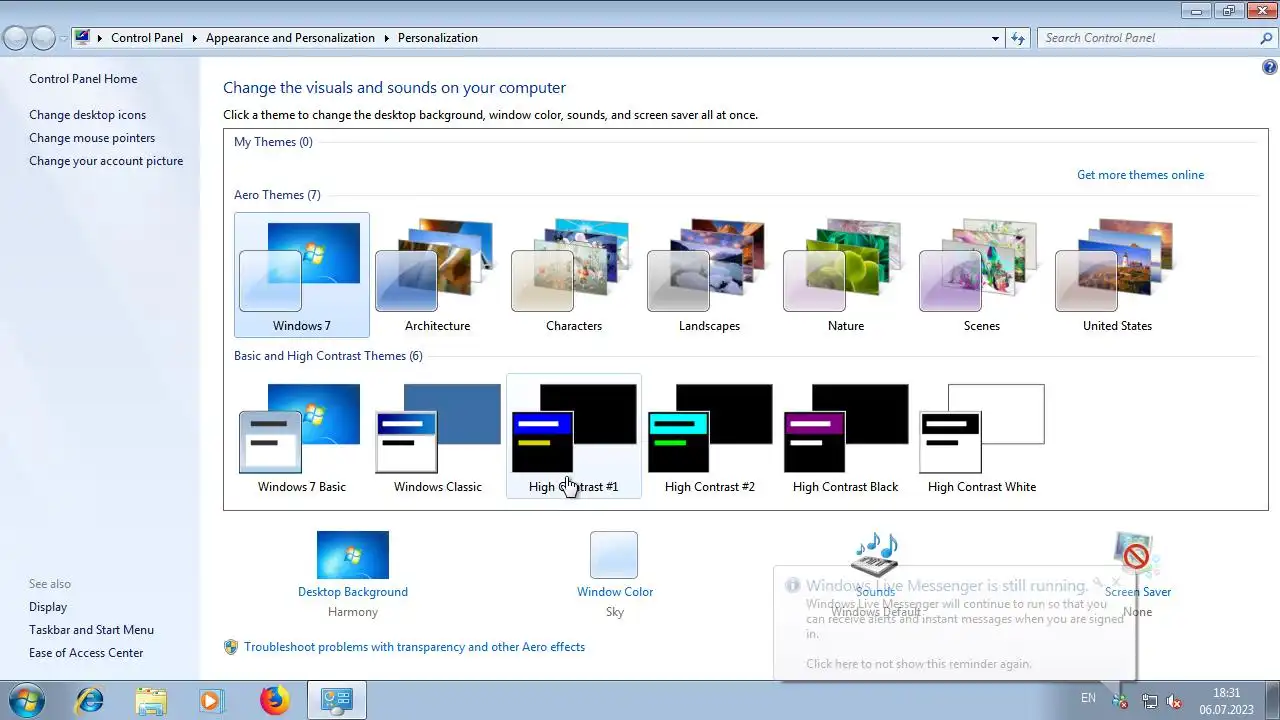The image size is (1280, 720).
Task: Select the High Contrast #1 theme
Action: click(573, 436)
